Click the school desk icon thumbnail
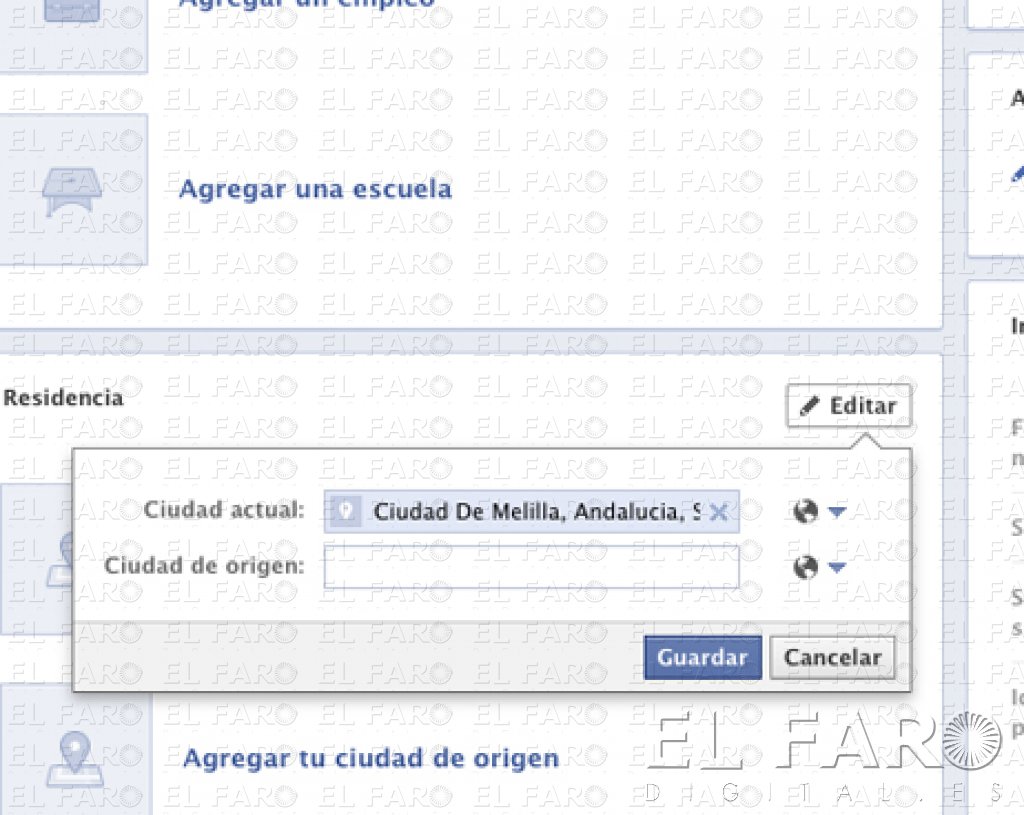 72,189
